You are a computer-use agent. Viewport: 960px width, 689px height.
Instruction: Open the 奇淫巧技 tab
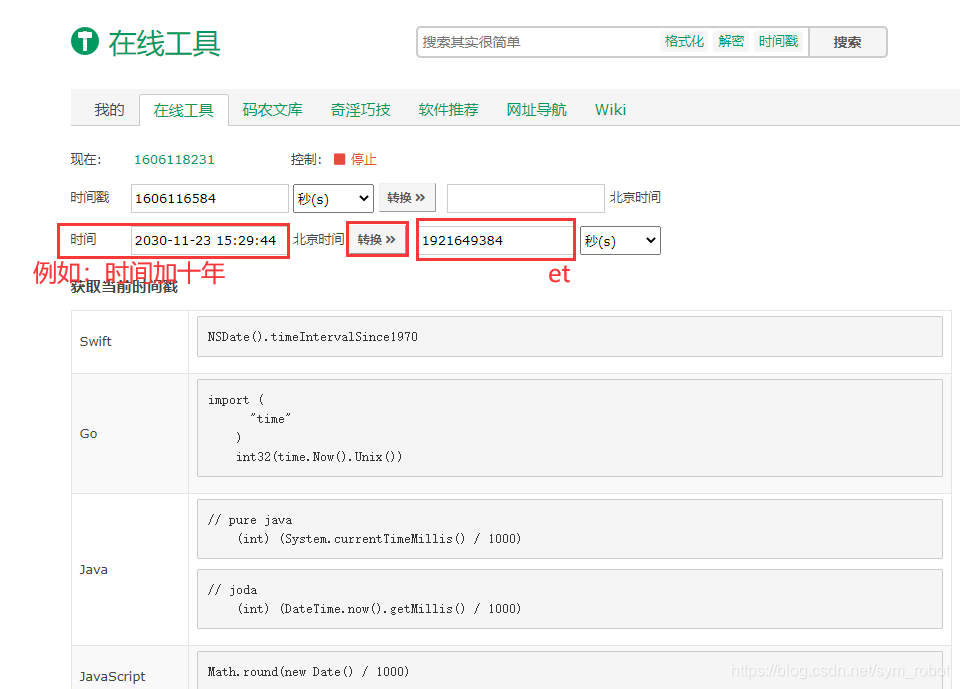(360, 110)
